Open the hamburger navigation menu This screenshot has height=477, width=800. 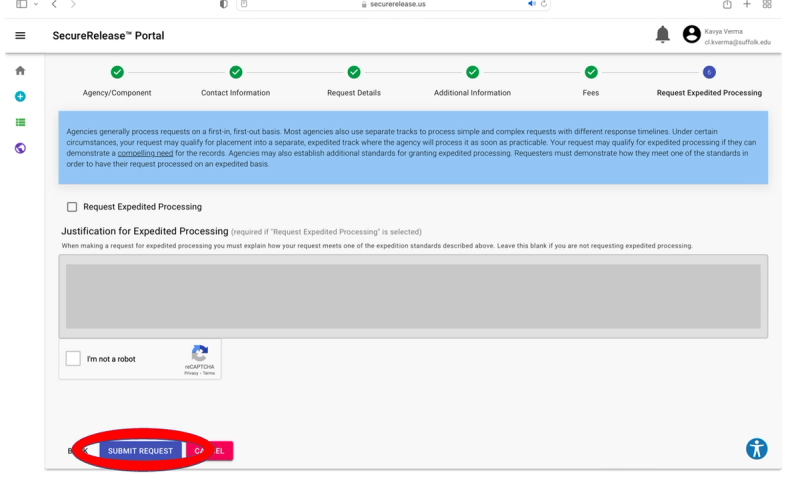(x=20, y=36)
